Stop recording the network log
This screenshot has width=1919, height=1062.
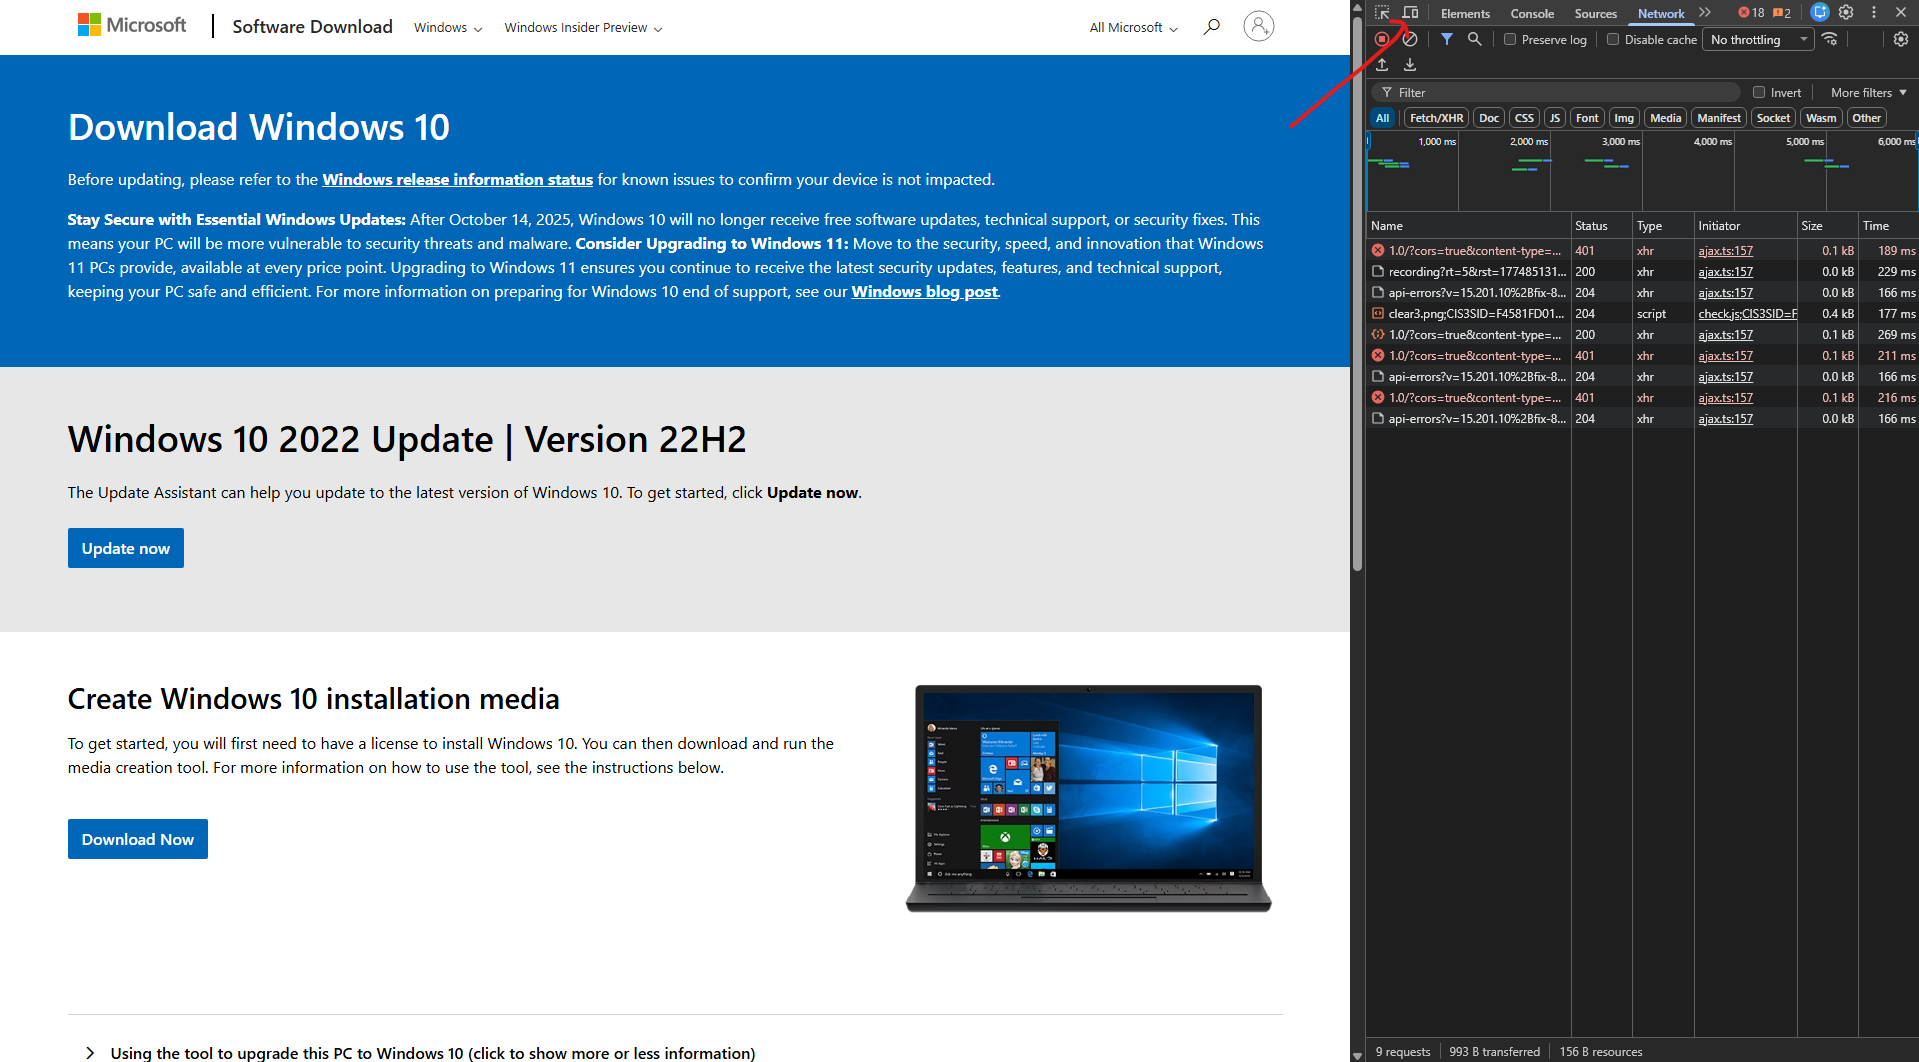point(1382,39)
